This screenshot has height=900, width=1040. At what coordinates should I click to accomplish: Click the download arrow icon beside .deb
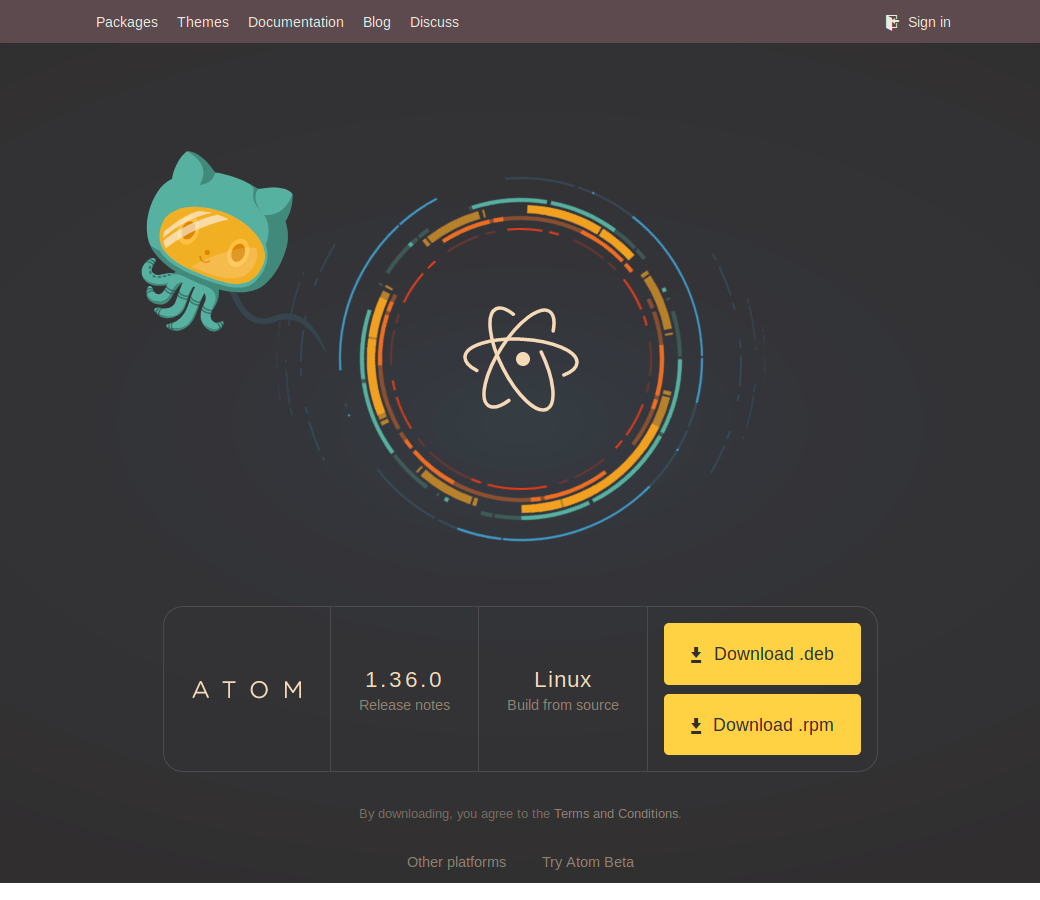(x=696, y=655)
